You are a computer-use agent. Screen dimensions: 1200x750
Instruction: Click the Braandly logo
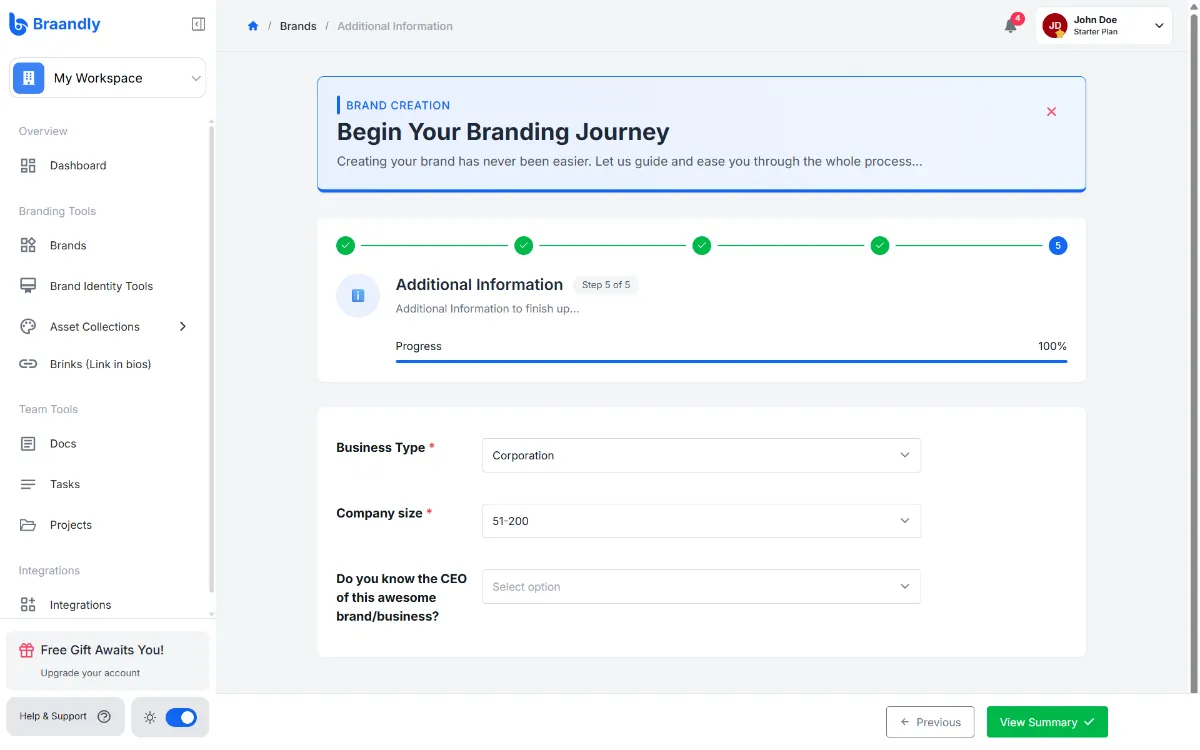(55, 24)
